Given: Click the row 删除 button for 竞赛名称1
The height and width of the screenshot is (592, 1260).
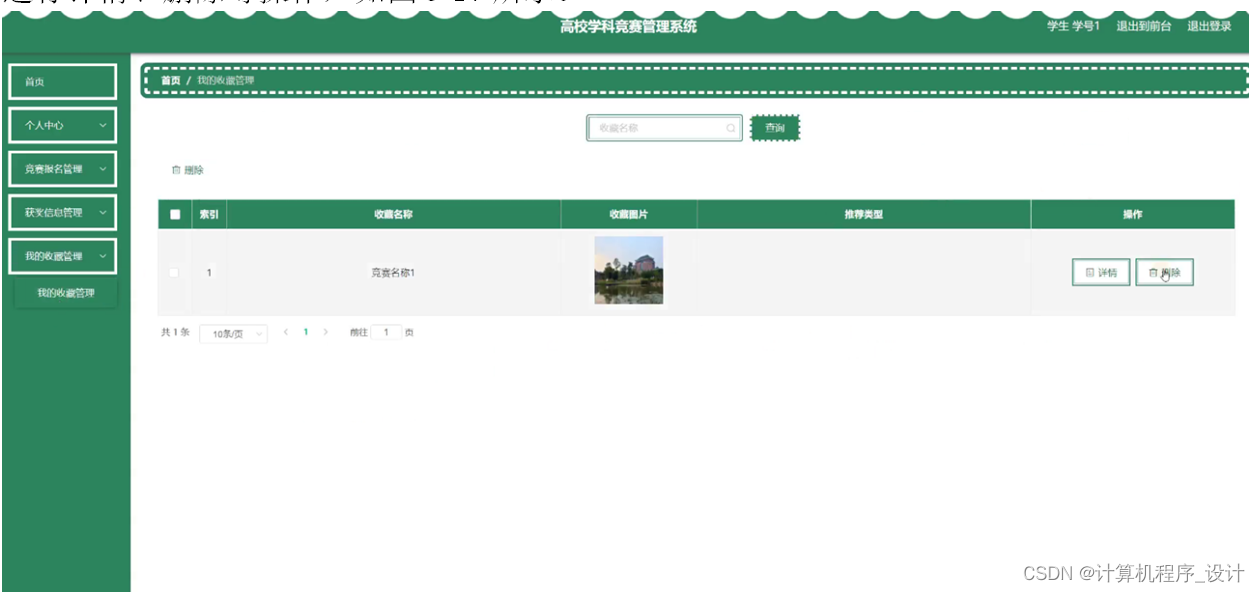Looking at the screenshot, I should (x=1165, y=272).
